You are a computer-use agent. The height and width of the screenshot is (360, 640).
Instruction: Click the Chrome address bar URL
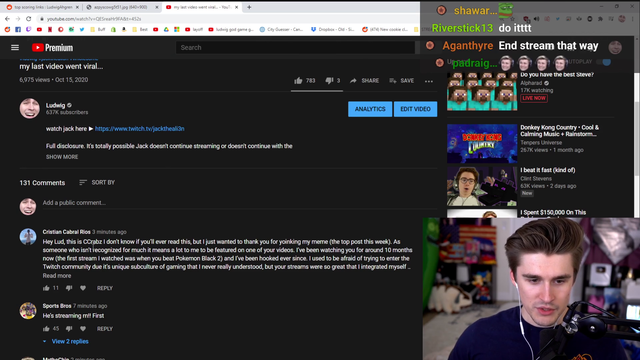94,19
